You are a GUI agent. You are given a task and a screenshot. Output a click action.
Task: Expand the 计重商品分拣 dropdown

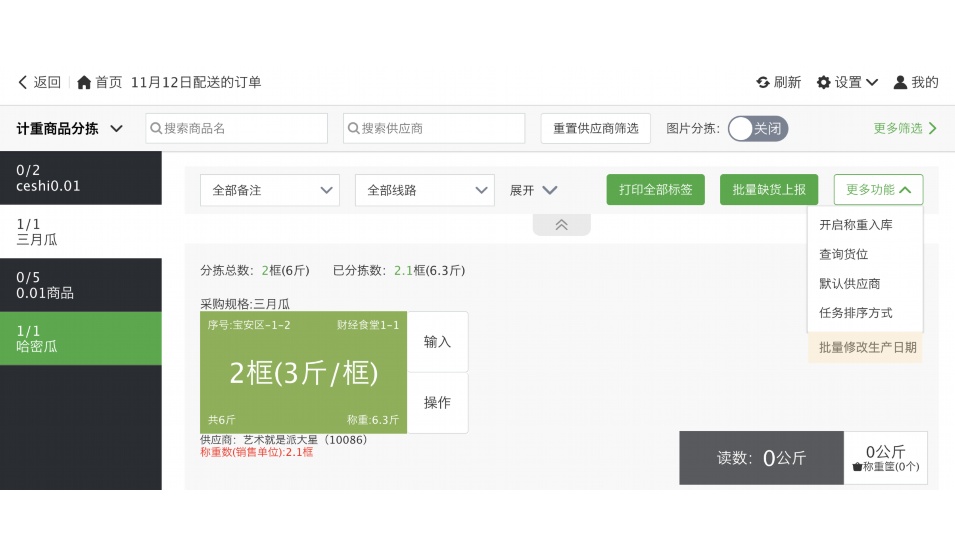click(116, 129)
